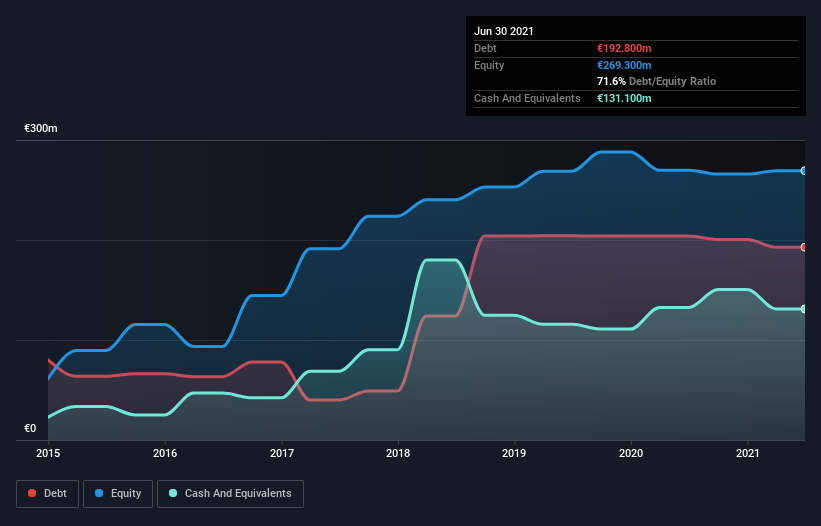Click the blue Equity legend dot
The height and width of the screenshot is (526, 821).
click(99, 493)
